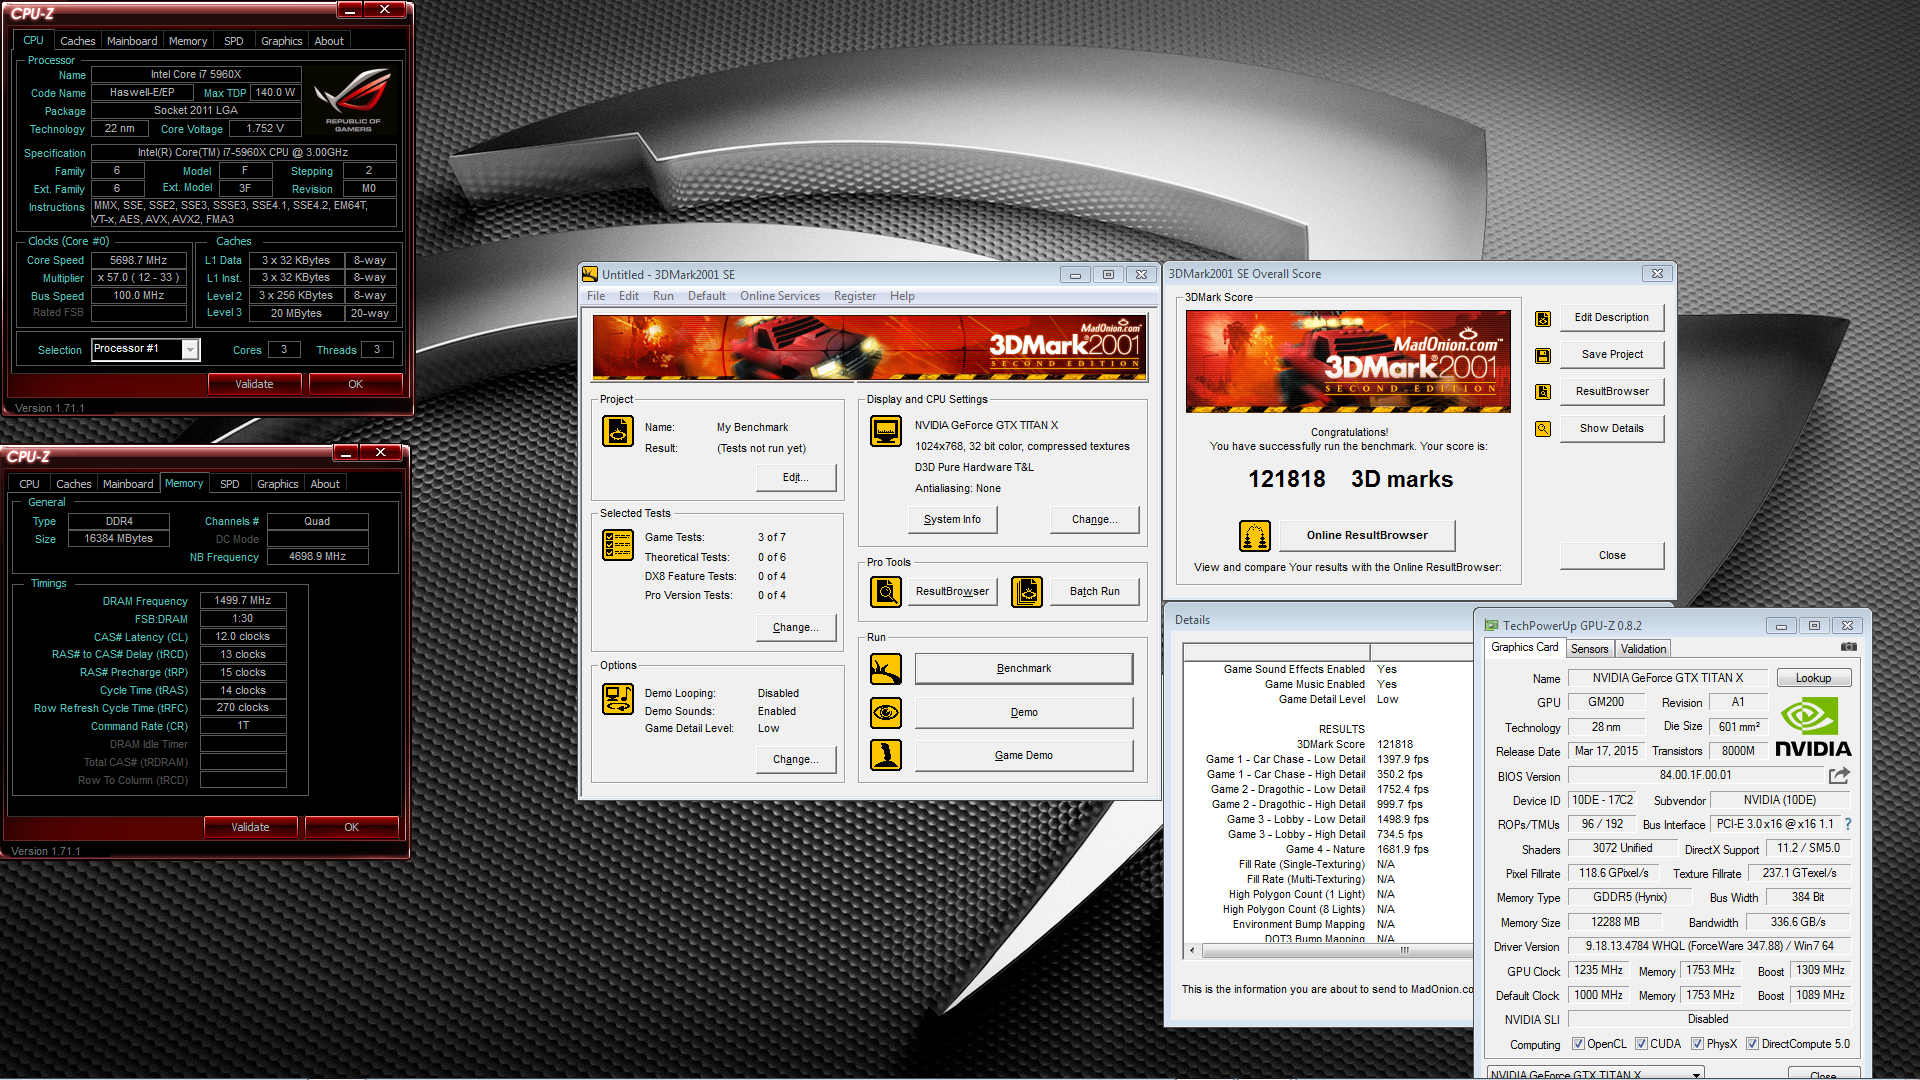Click the Game Demo joystick icon
This screenshot has height=1080, width=1920.
(x=886, y=755)
